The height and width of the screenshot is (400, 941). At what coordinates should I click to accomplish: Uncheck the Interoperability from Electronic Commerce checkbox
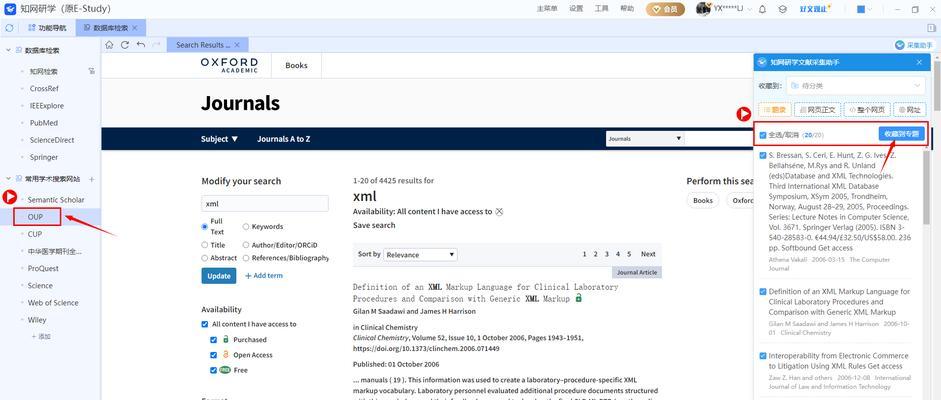tap(763, 356)
